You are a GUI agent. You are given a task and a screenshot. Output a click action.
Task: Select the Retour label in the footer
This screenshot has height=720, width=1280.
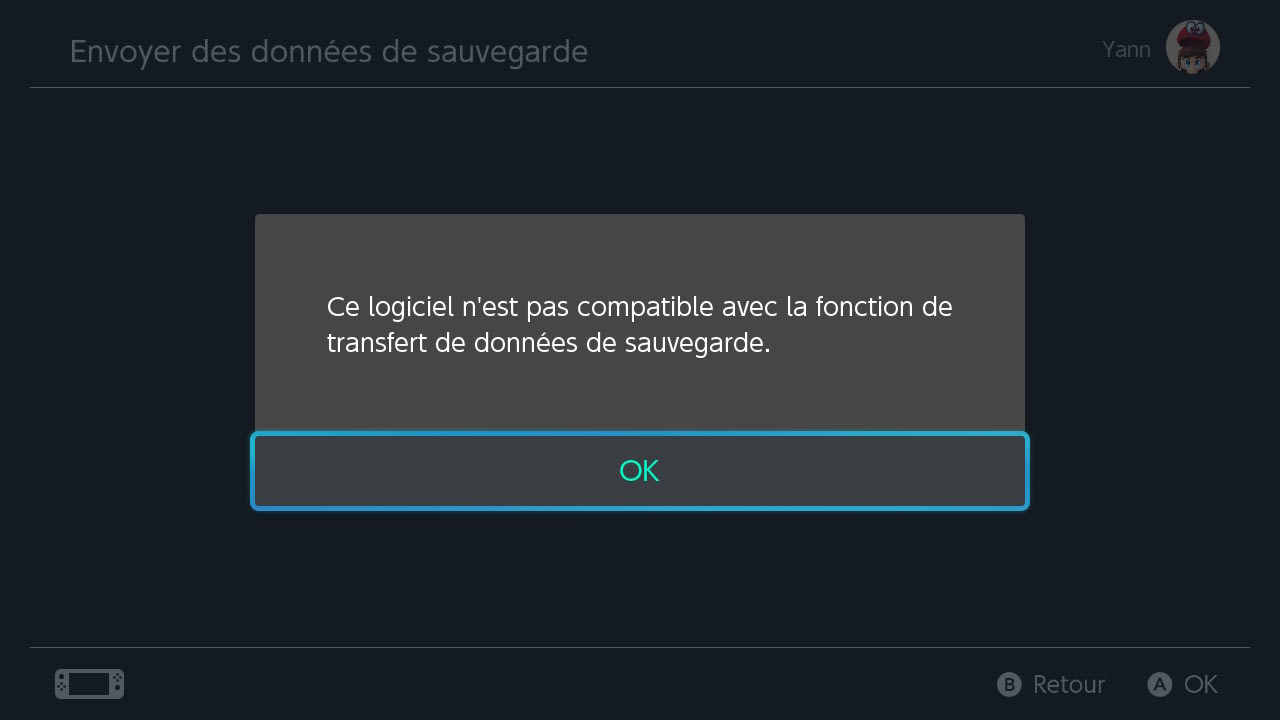click(x=1068, y=684)
